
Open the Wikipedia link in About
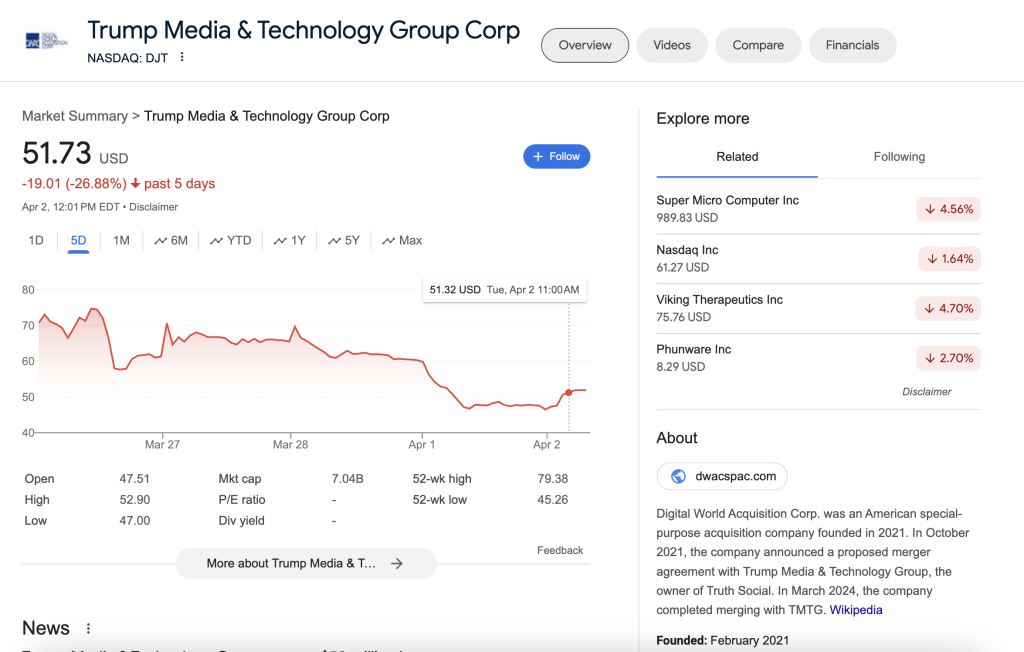click(856, 610)
